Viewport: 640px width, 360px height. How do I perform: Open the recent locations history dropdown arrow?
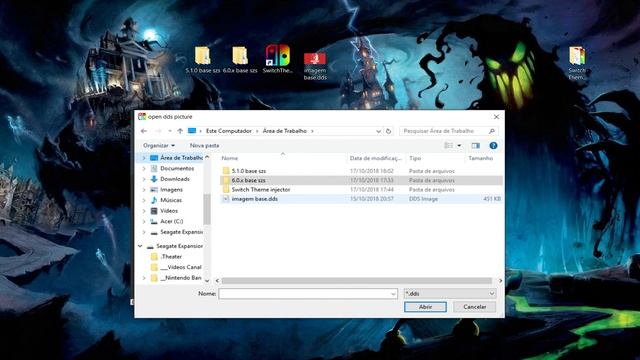click(x=170, y=131)
